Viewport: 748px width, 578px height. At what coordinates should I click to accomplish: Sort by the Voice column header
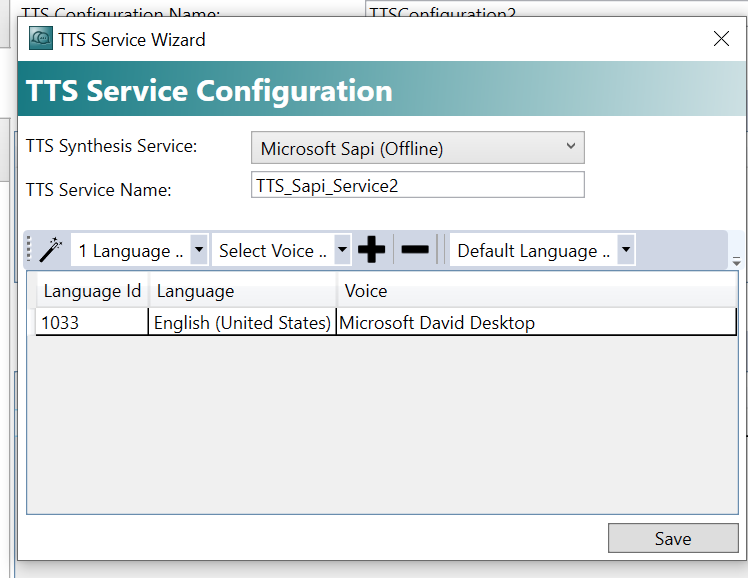pyautogui.click(x=537, y=290)
